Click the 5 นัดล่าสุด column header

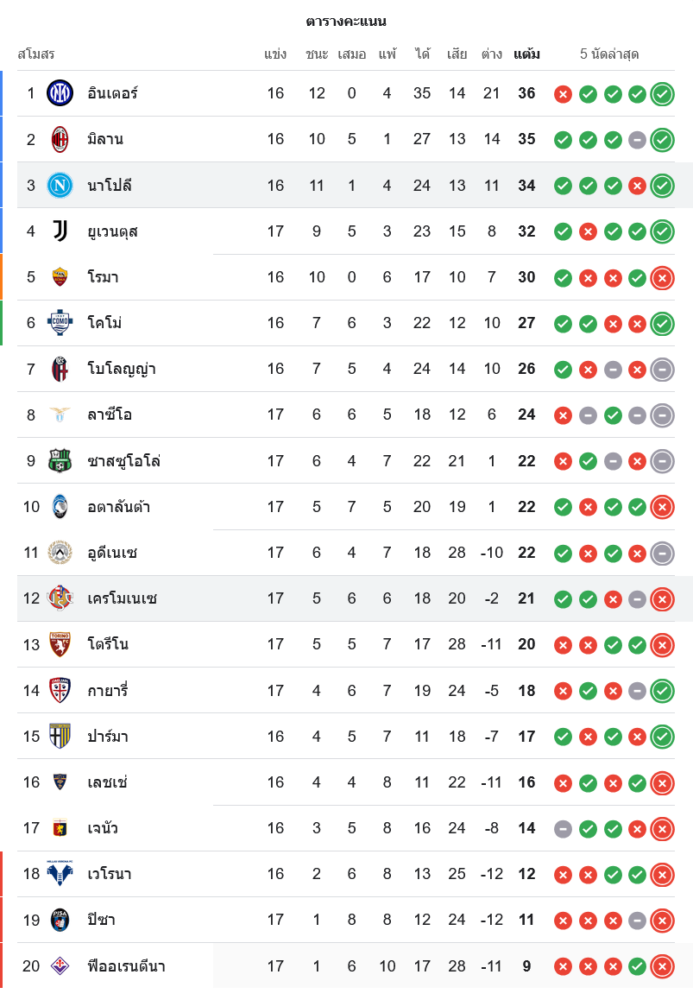pyautogui.click(x=609, y=54)
